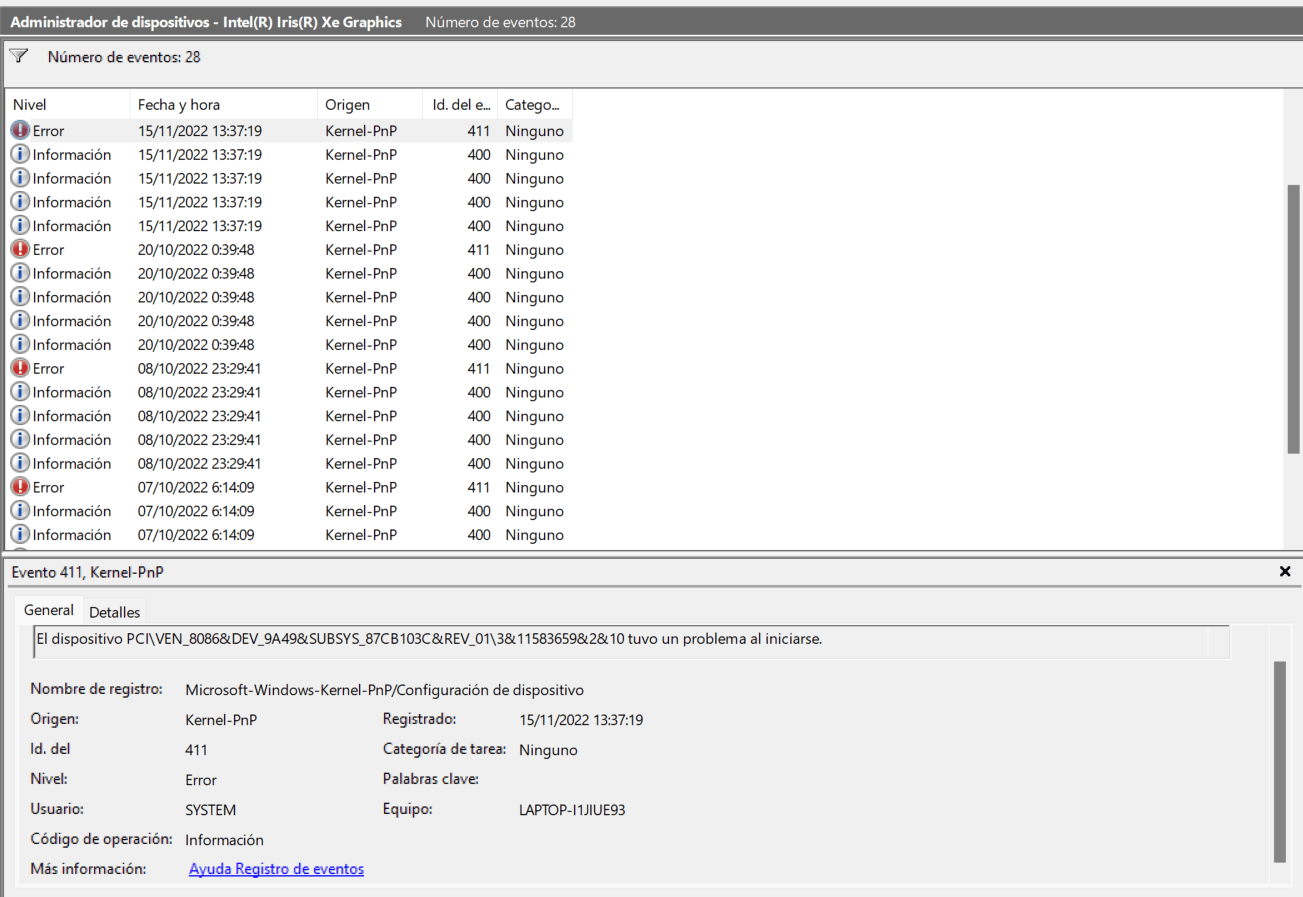This screenshot has width=1303, height=897.
Task: Click the 411 ID cell dated 08/10/2022
Action: coord(478,368)
